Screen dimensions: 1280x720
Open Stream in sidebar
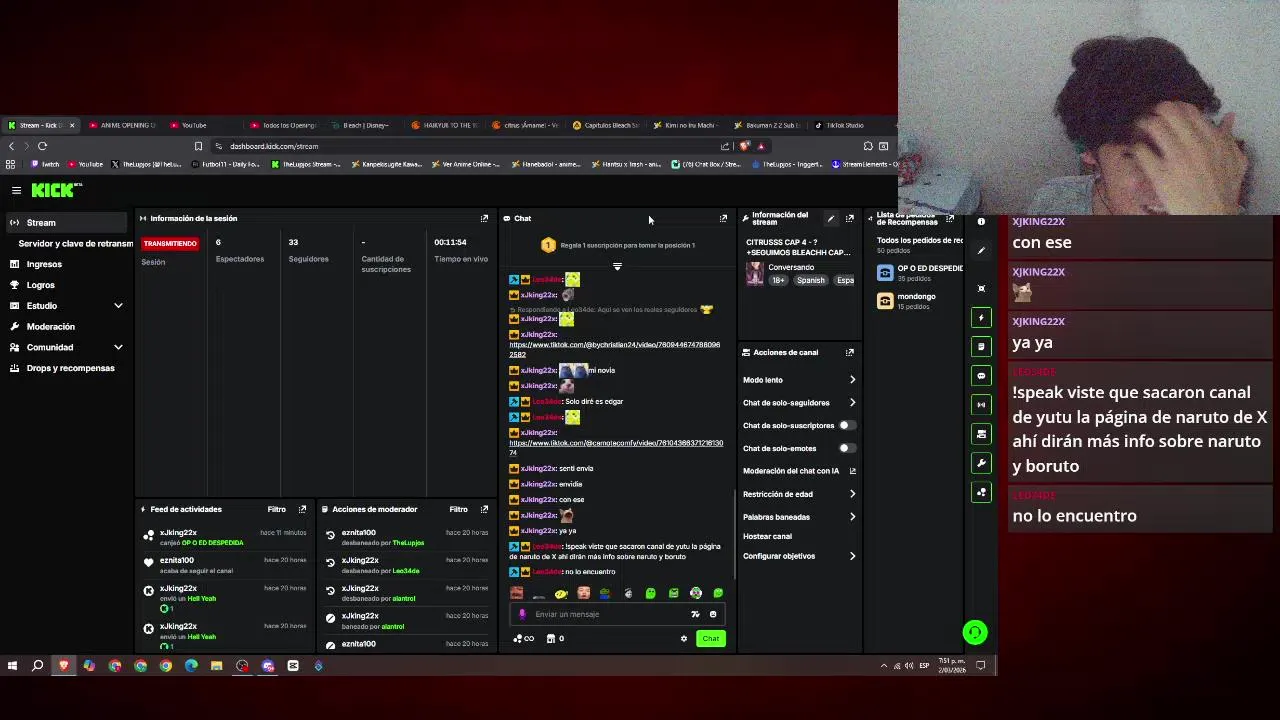point(66,223)
